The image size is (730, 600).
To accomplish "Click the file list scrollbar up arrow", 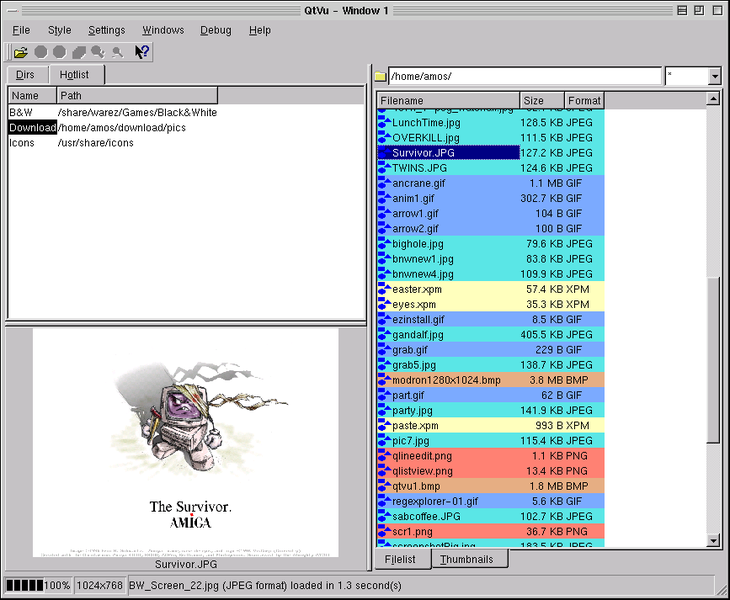I will [x=713, y=99].
